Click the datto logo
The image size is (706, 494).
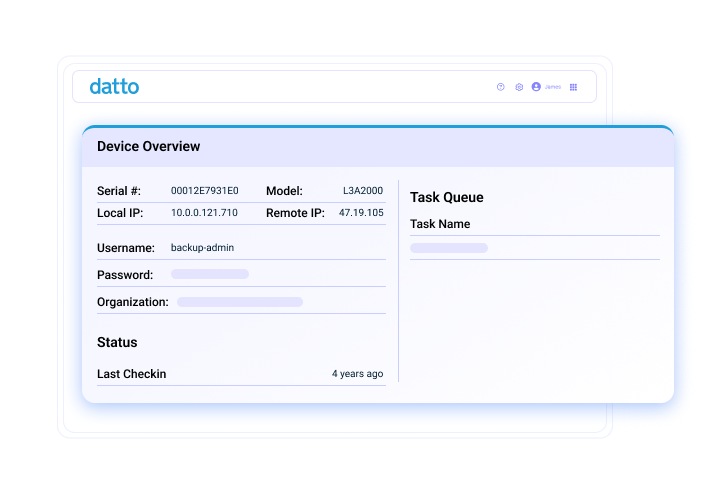114,86
